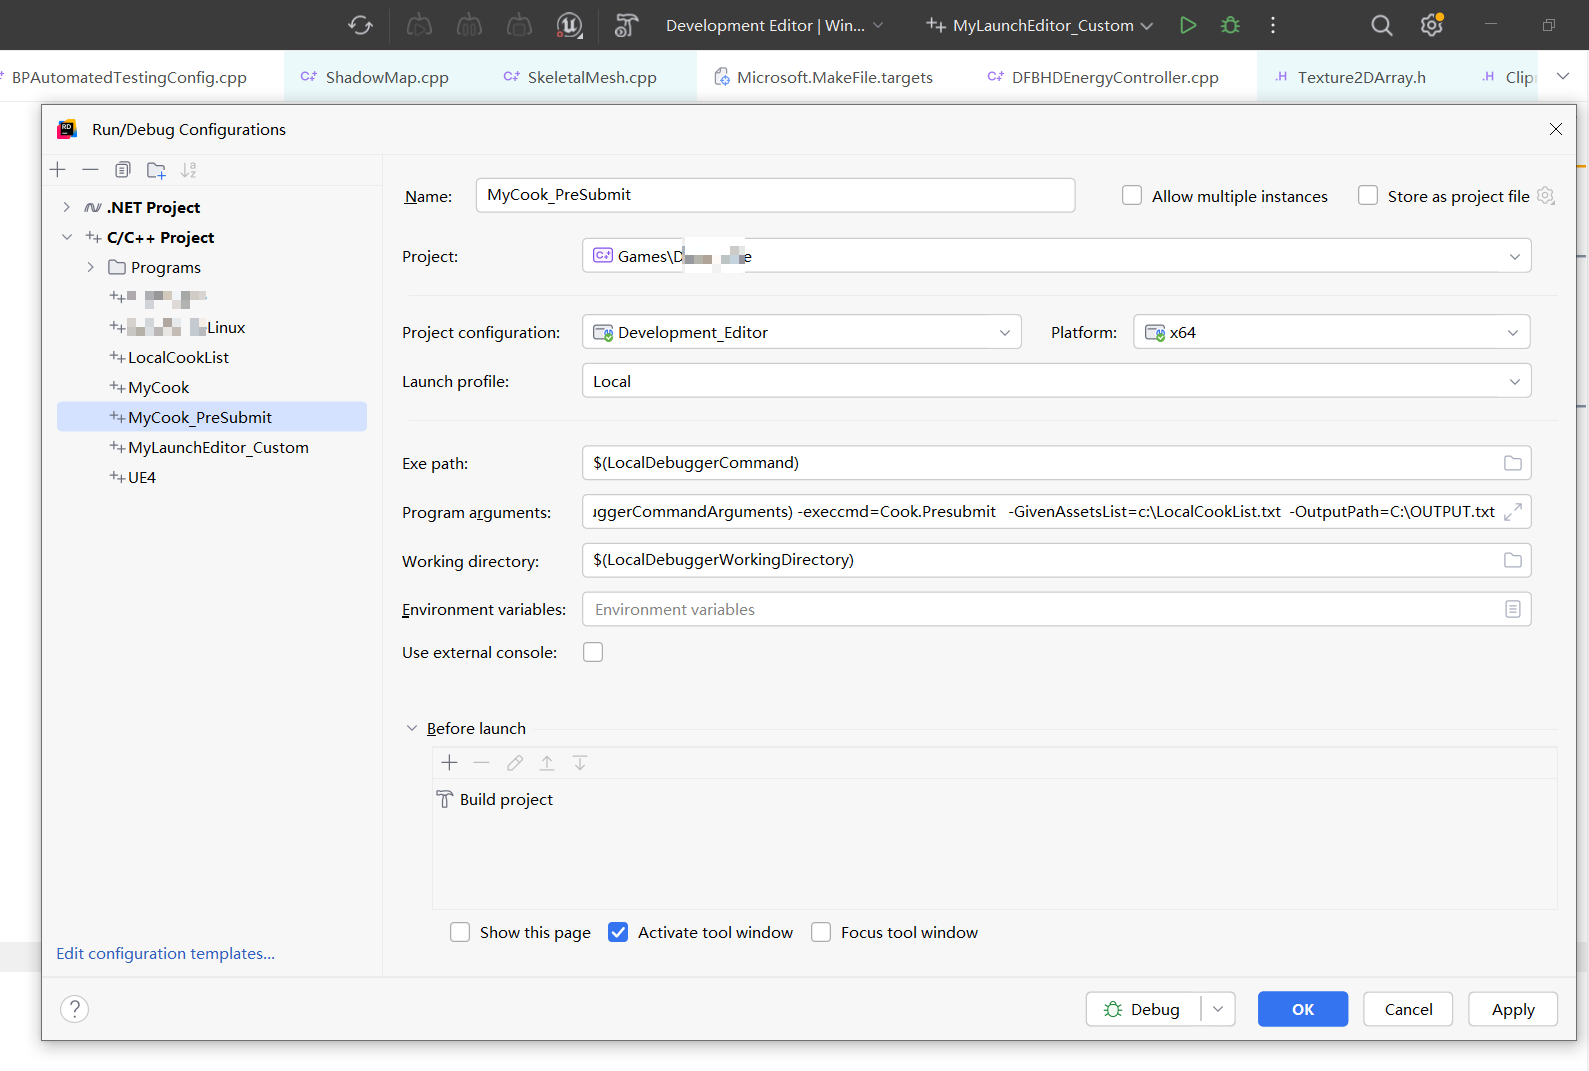Open DFBHDEnergyController.cpp tab
Screen dimensions: 1589x1071
(1103, 77)
